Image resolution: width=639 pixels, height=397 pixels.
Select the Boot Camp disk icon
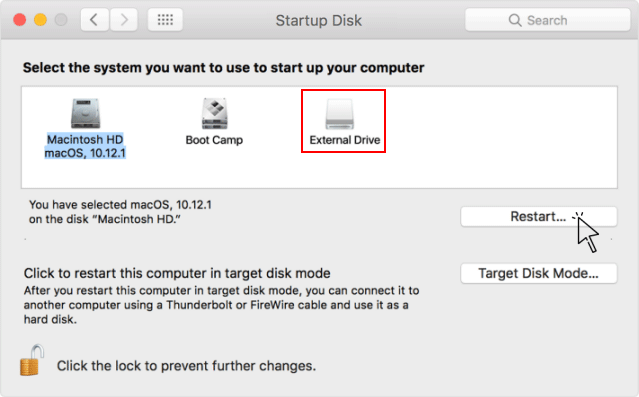pos(215,113)
